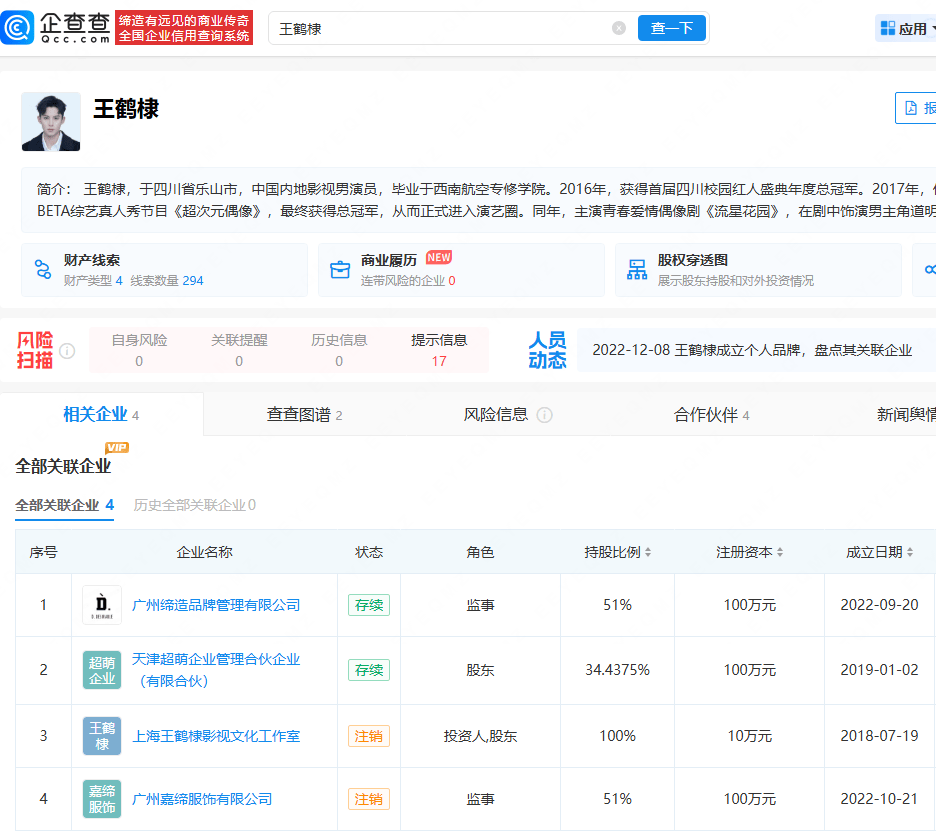Click the red slogan banner beside logo

184,27
